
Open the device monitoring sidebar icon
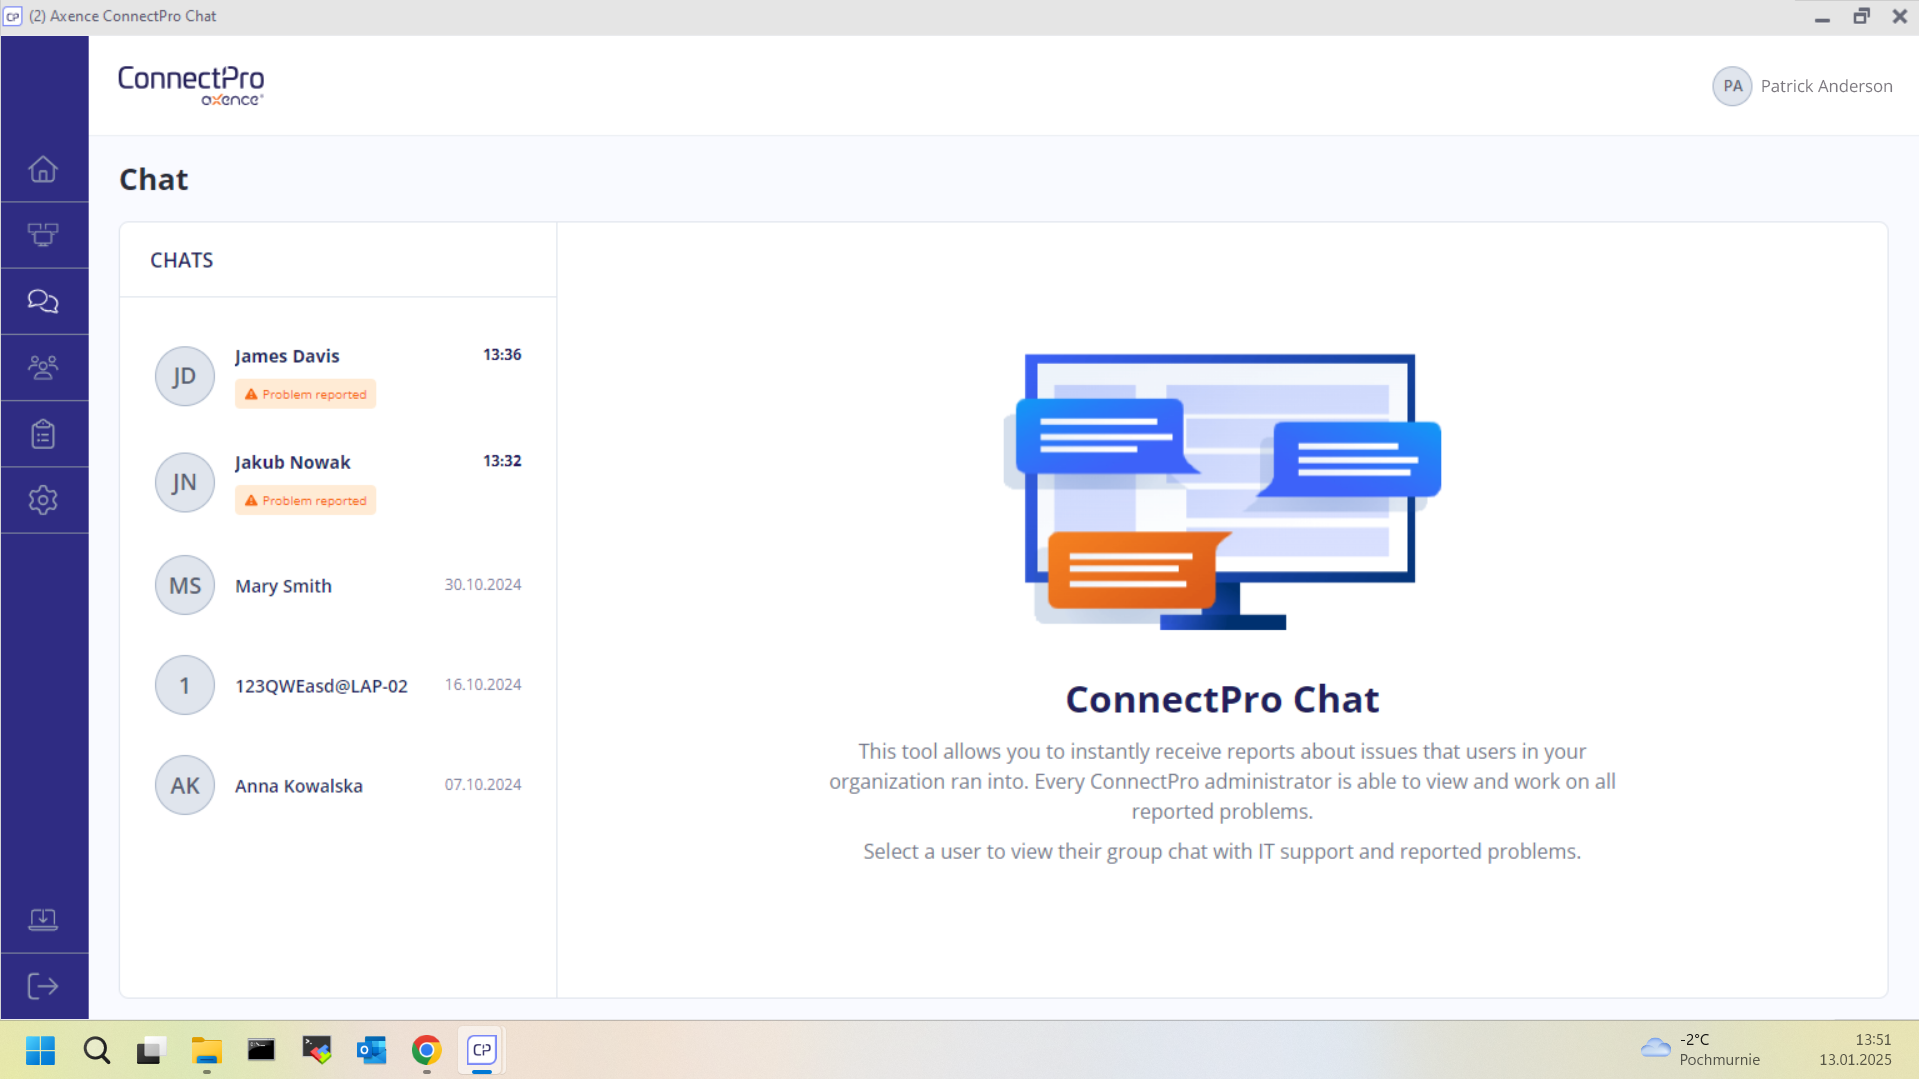pyautogui.click(x=44, y=234)
